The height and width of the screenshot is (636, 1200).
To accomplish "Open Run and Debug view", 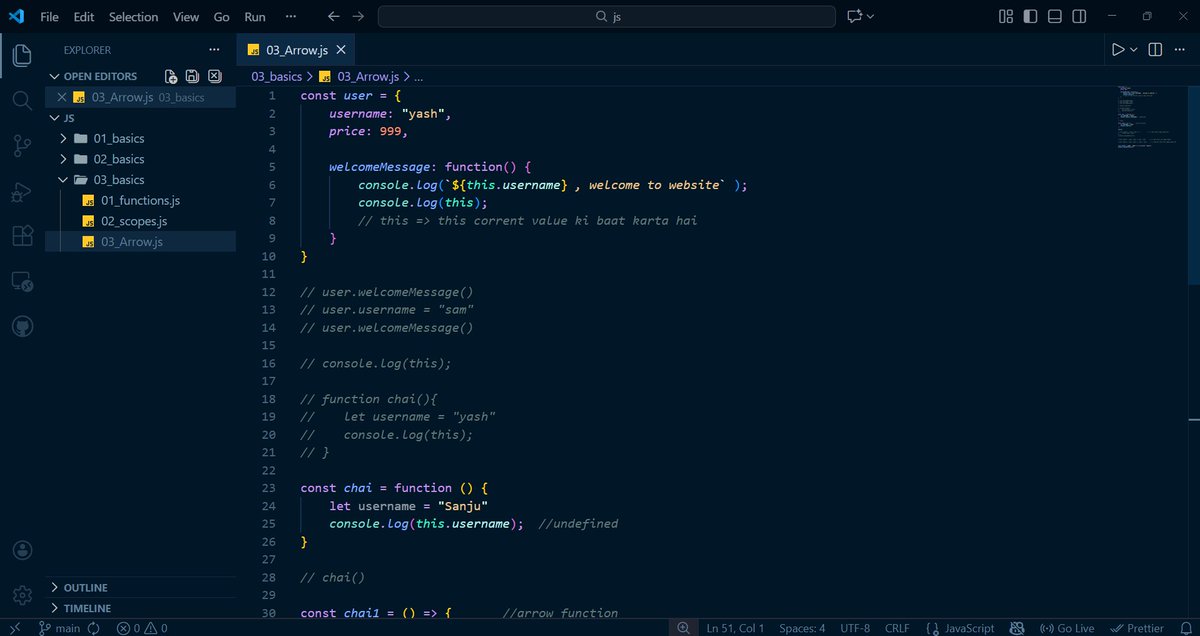I will click(x=22, y=191).
